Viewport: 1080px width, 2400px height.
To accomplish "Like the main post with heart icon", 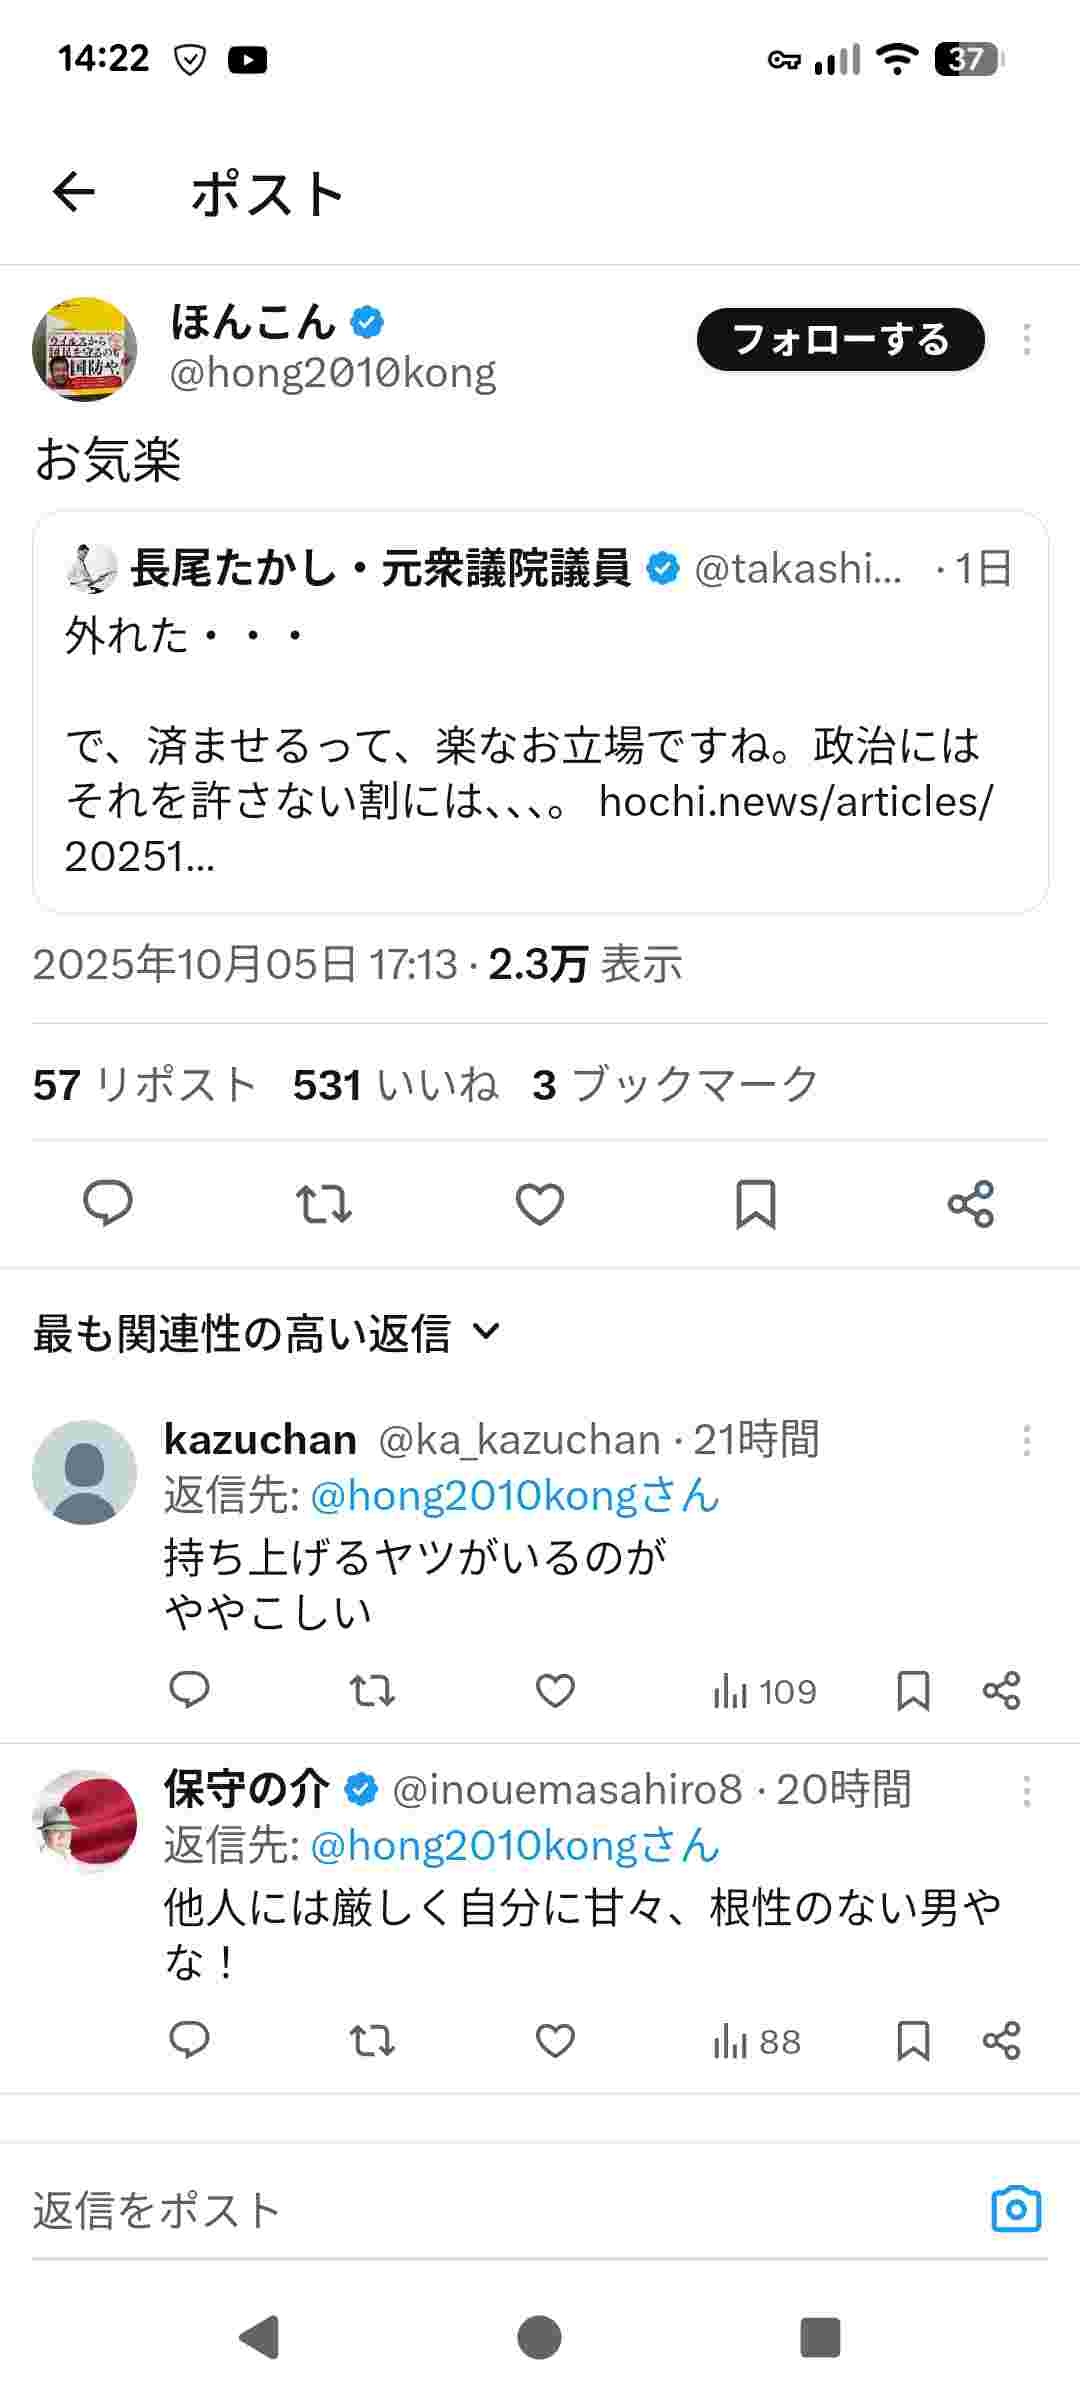I will 540,1204.
